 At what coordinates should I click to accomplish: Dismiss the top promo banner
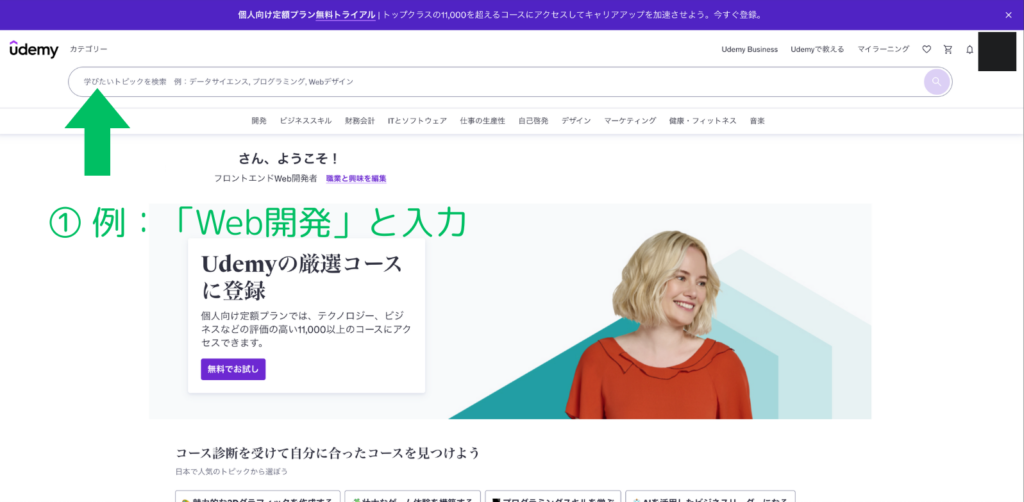pos(1008,14)
